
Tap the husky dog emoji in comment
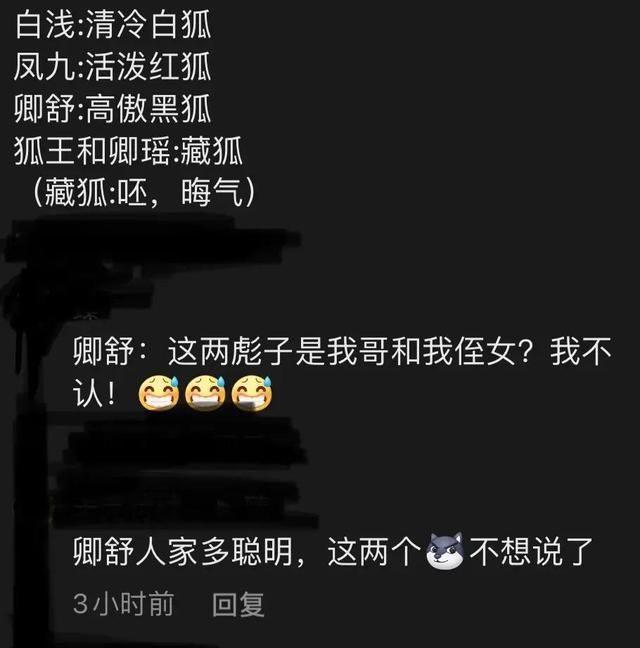(445, 551)
